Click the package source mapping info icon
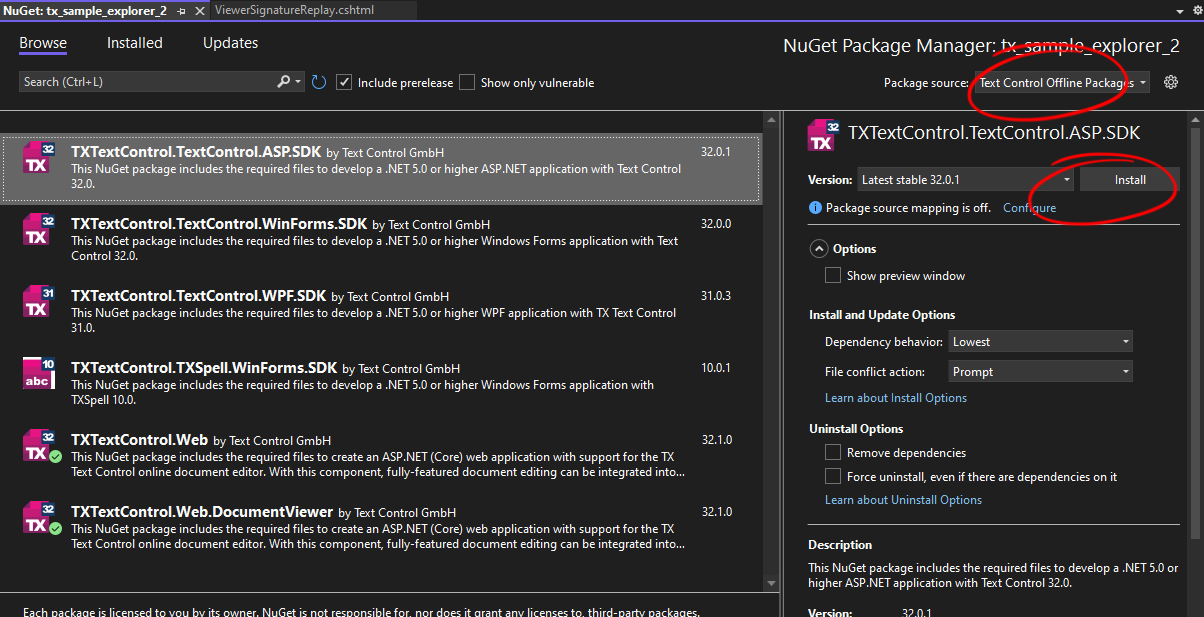This screenshot has width=1204, height=617. pyautogui.click(x=815, y=208)
